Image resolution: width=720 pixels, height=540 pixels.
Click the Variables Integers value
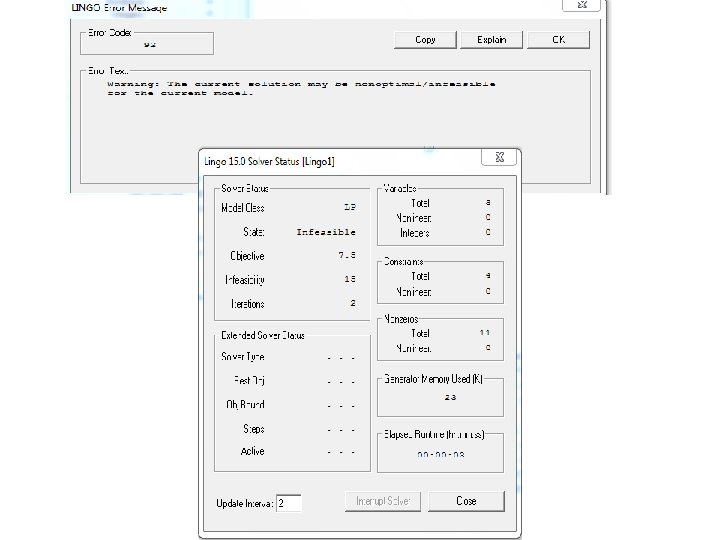[488, 232]
